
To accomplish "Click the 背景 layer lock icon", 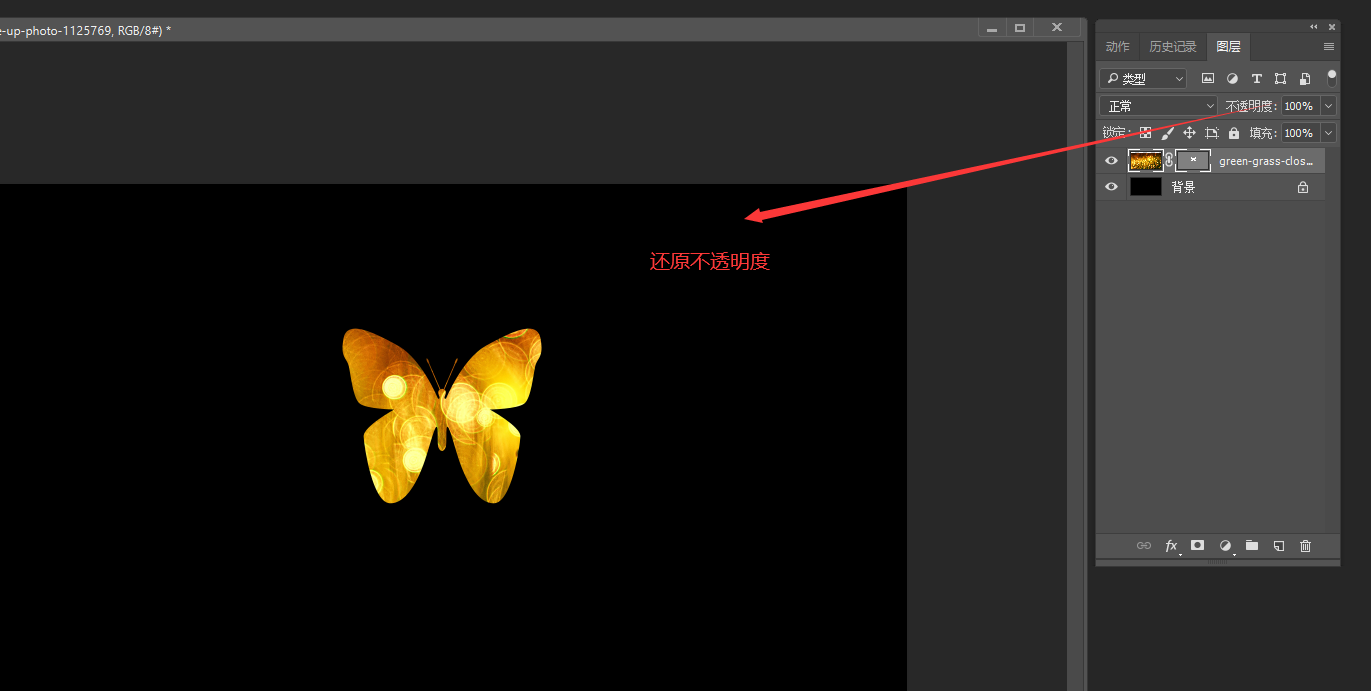I will (x=1303, y=187).
